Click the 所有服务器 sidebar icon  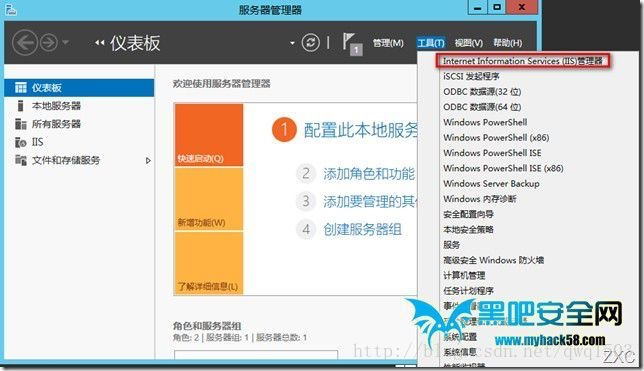click(21, 124)
